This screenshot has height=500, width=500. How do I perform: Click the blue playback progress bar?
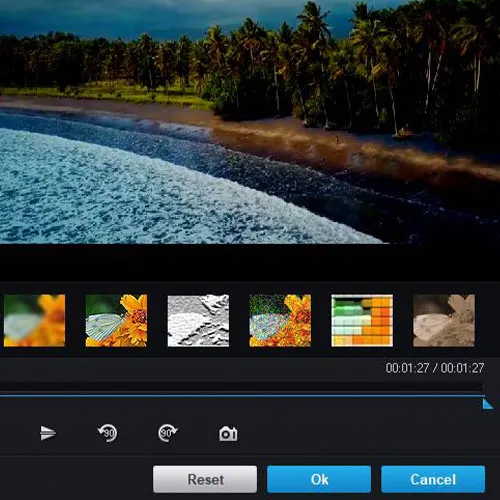[242, 396]
